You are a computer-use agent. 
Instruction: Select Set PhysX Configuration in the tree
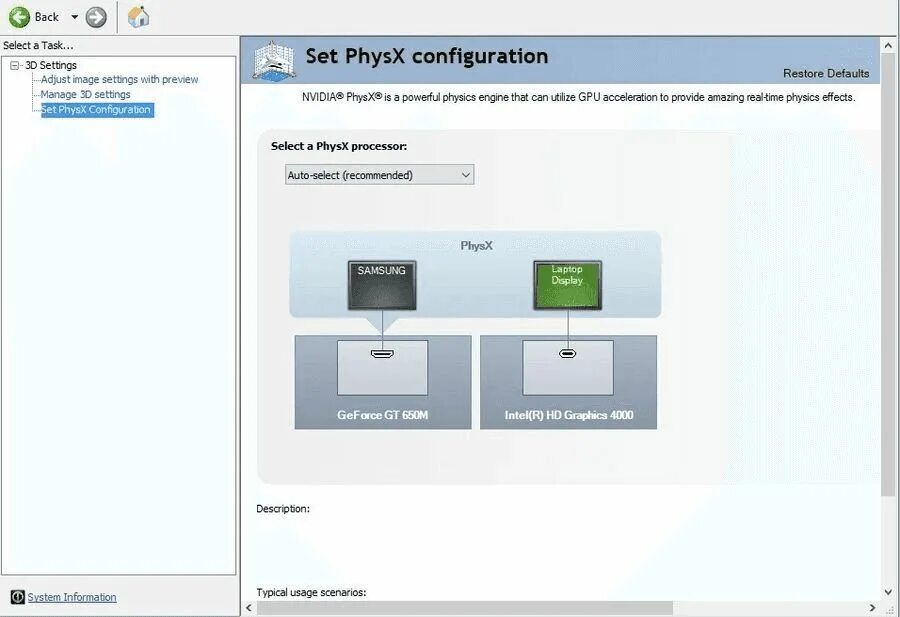pos(96,110)
